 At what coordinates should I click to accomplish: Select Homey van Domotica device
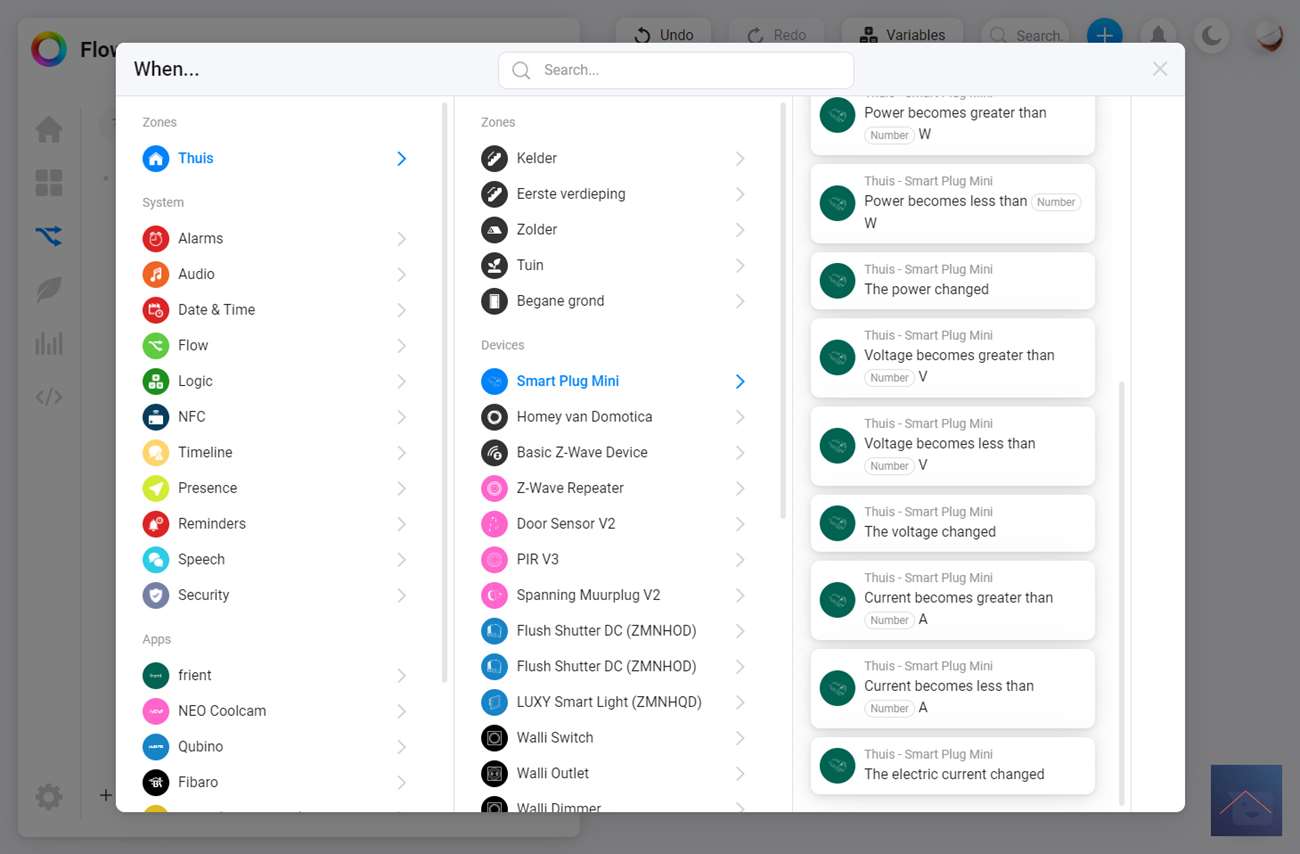pos(584,417)
